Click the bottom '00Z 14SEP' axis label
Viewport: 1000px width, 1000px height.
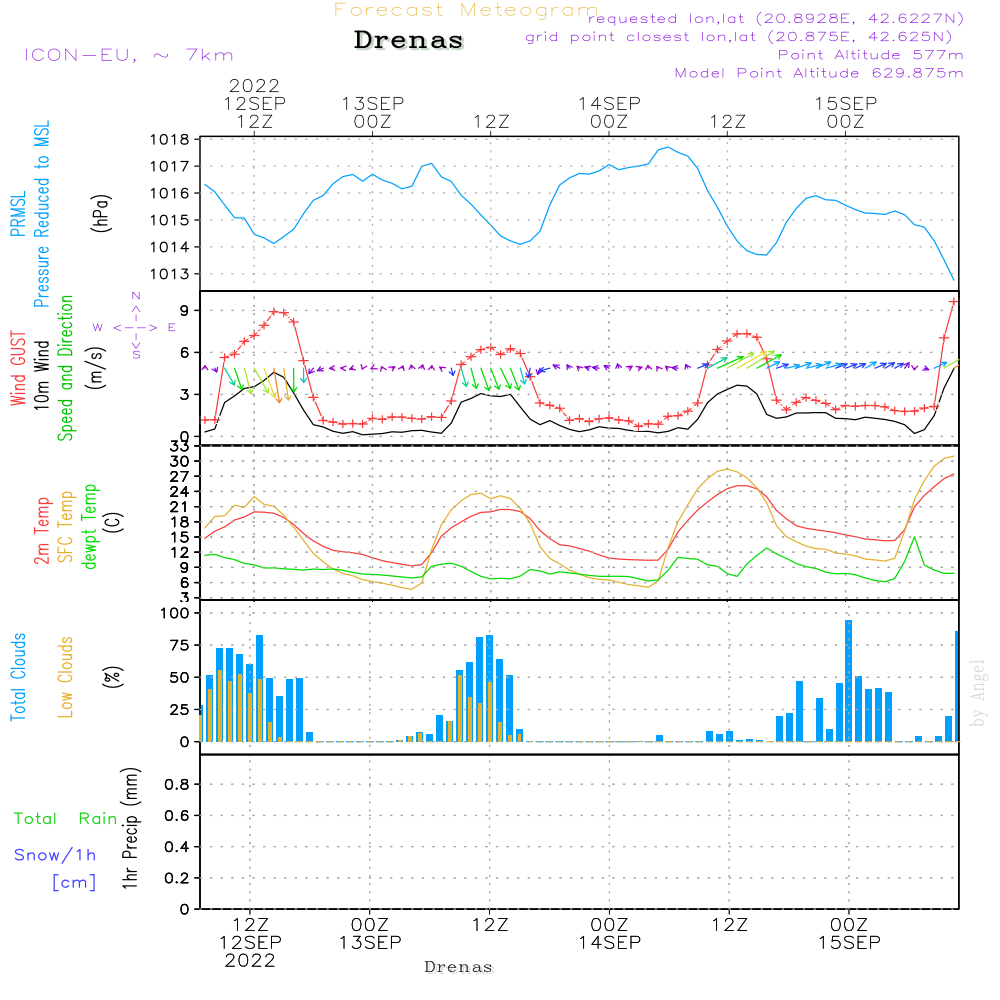pyautogui.click(x=610, y=933)
